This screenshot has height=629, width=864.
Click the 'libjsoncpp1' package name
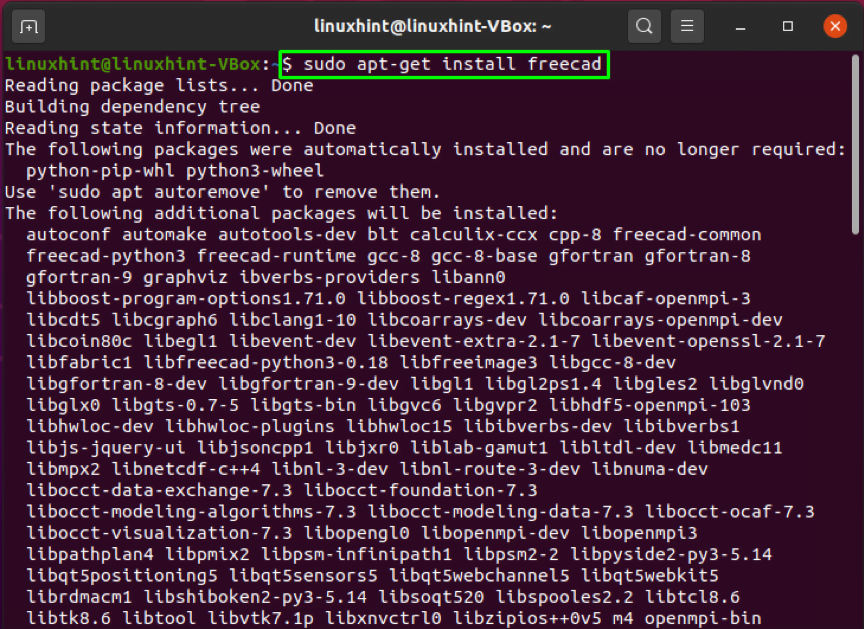(x=255, y=448)
